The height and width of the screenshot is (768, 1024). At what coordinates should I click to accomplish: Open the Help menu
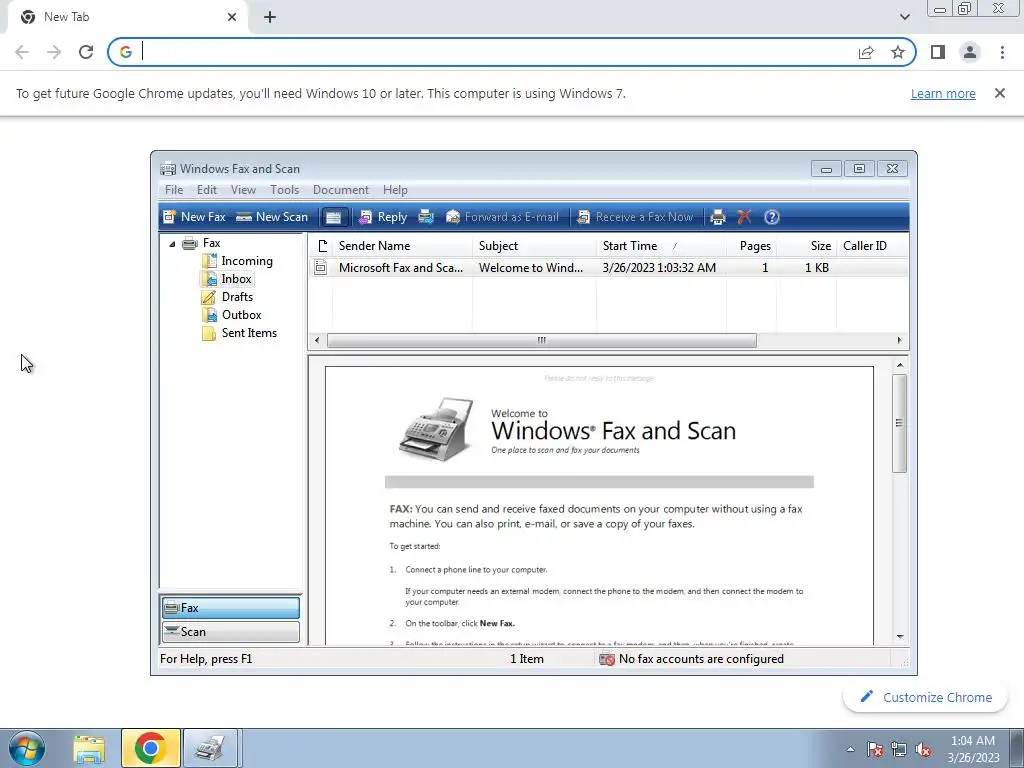coord(395,190)
